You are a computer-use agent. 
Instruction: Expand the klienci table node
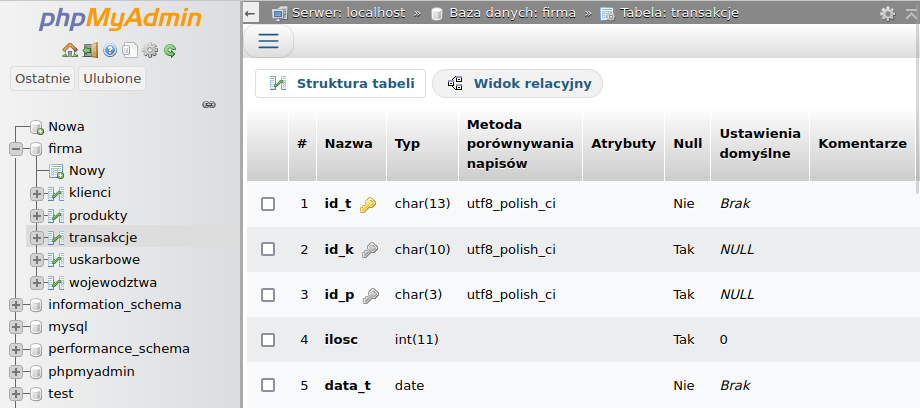point(37,193)
